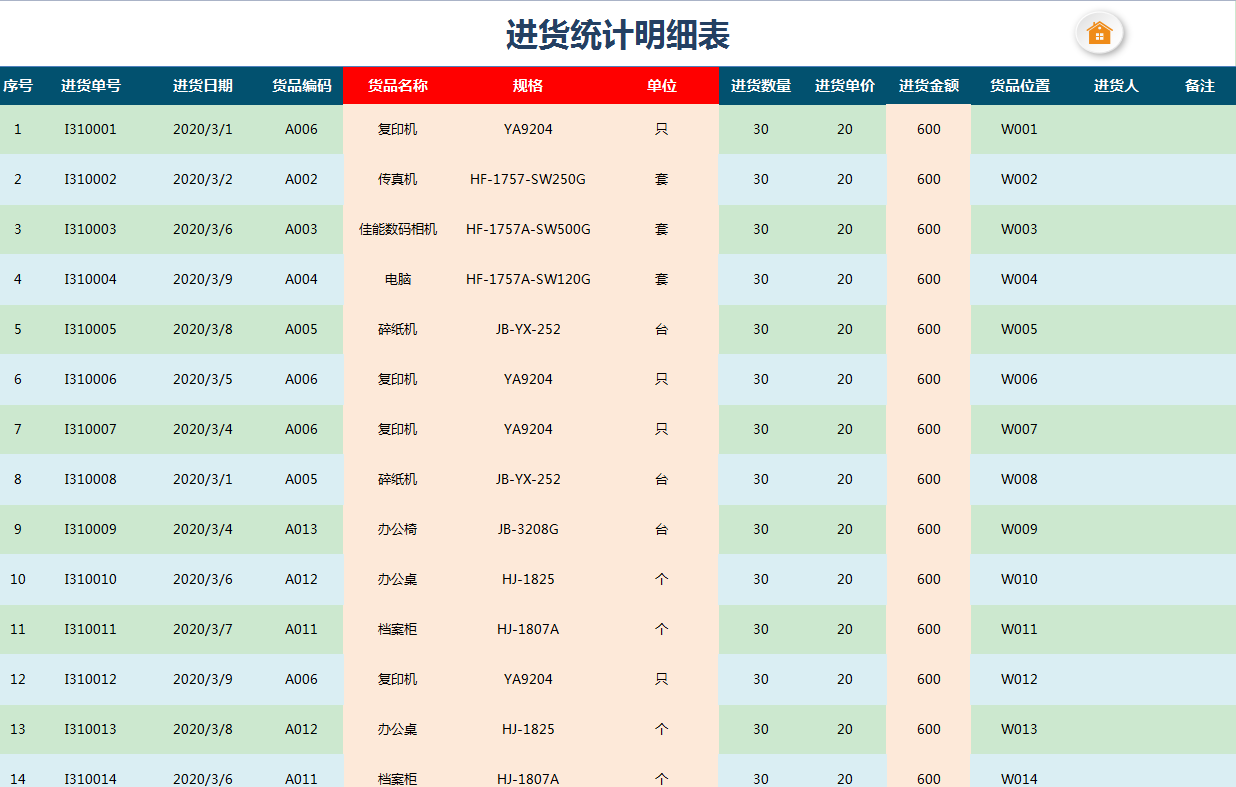
Task: Click the 货品编码 column header
Action: 301,86
